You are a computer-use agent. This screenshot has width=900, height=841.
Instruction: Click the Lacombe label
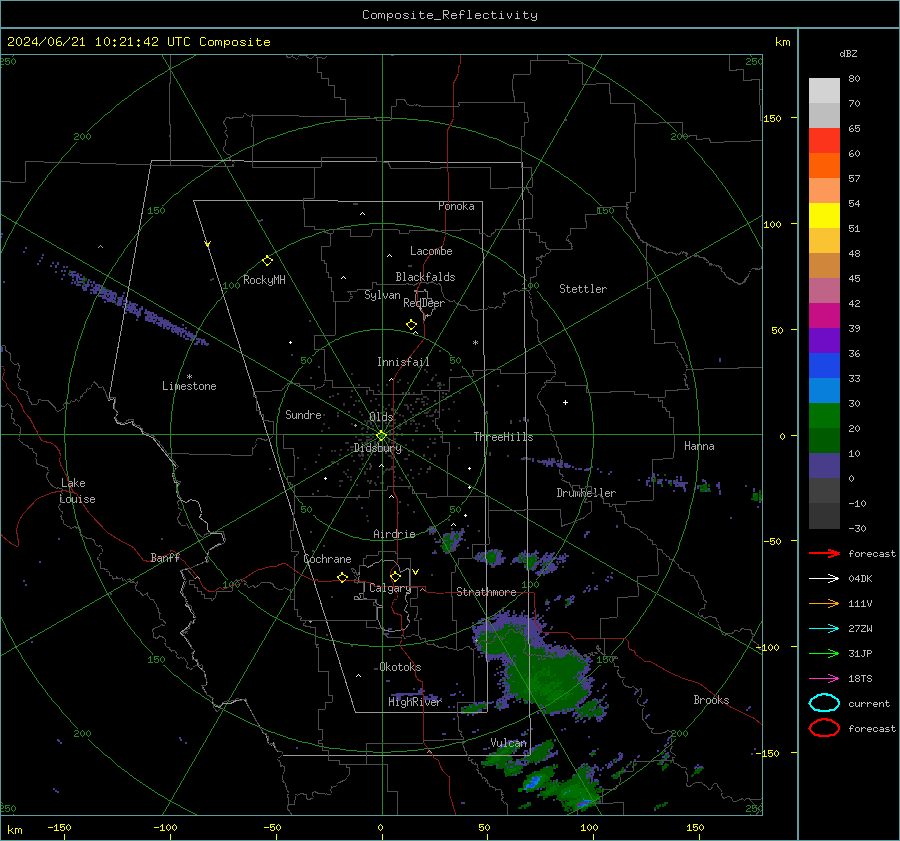[x=431, y=251]
